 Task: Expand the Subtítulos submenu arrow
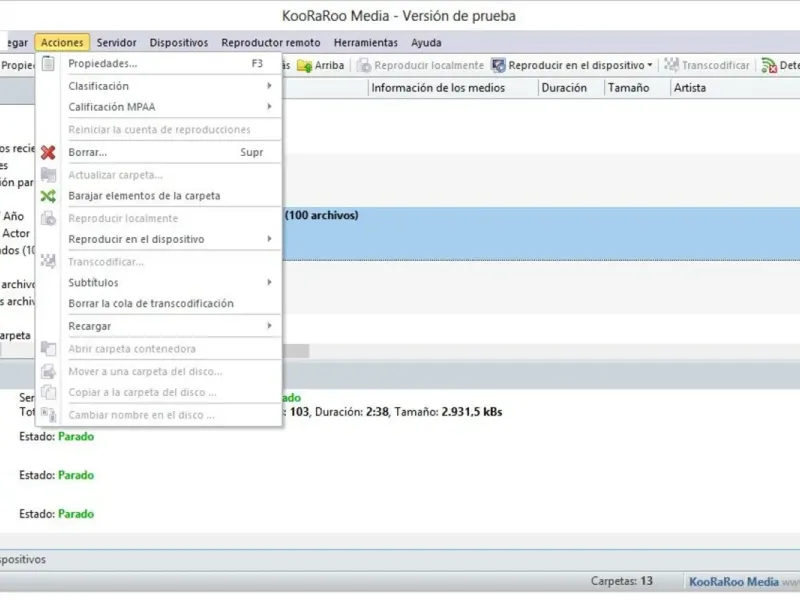(x=269, y=282)
